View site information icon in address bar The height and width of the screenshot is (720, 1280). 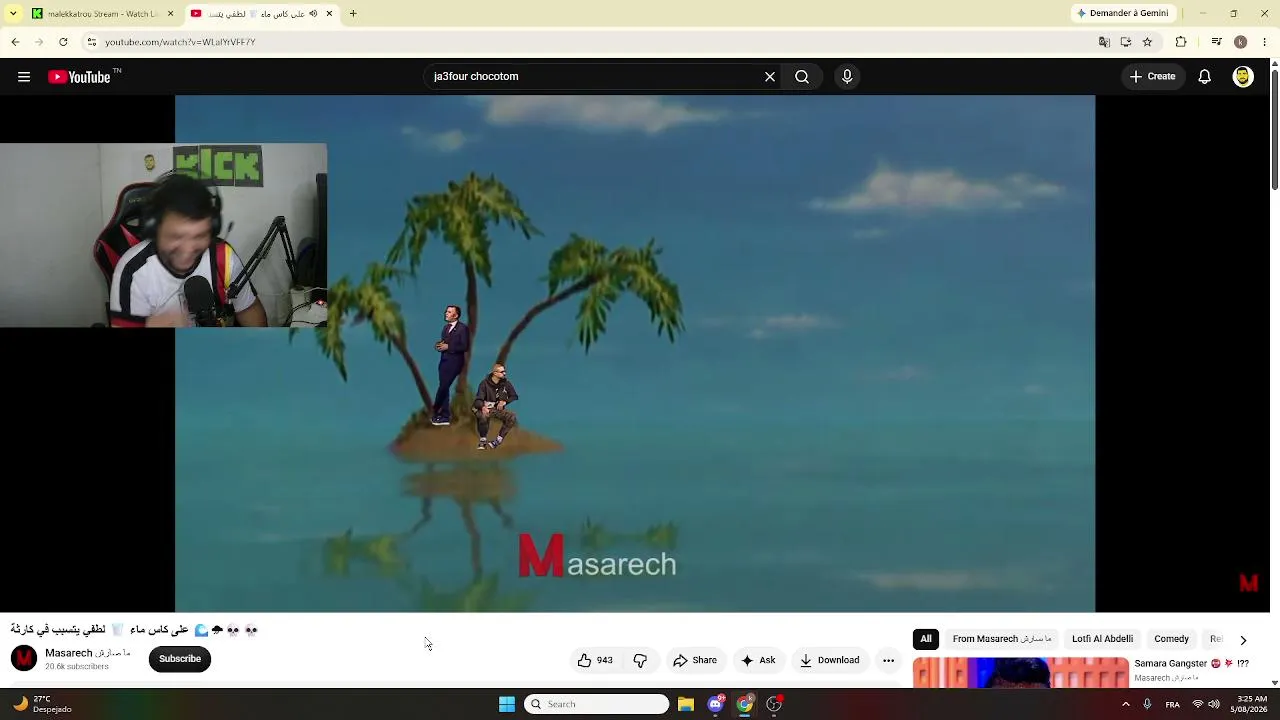pos(91,42)
